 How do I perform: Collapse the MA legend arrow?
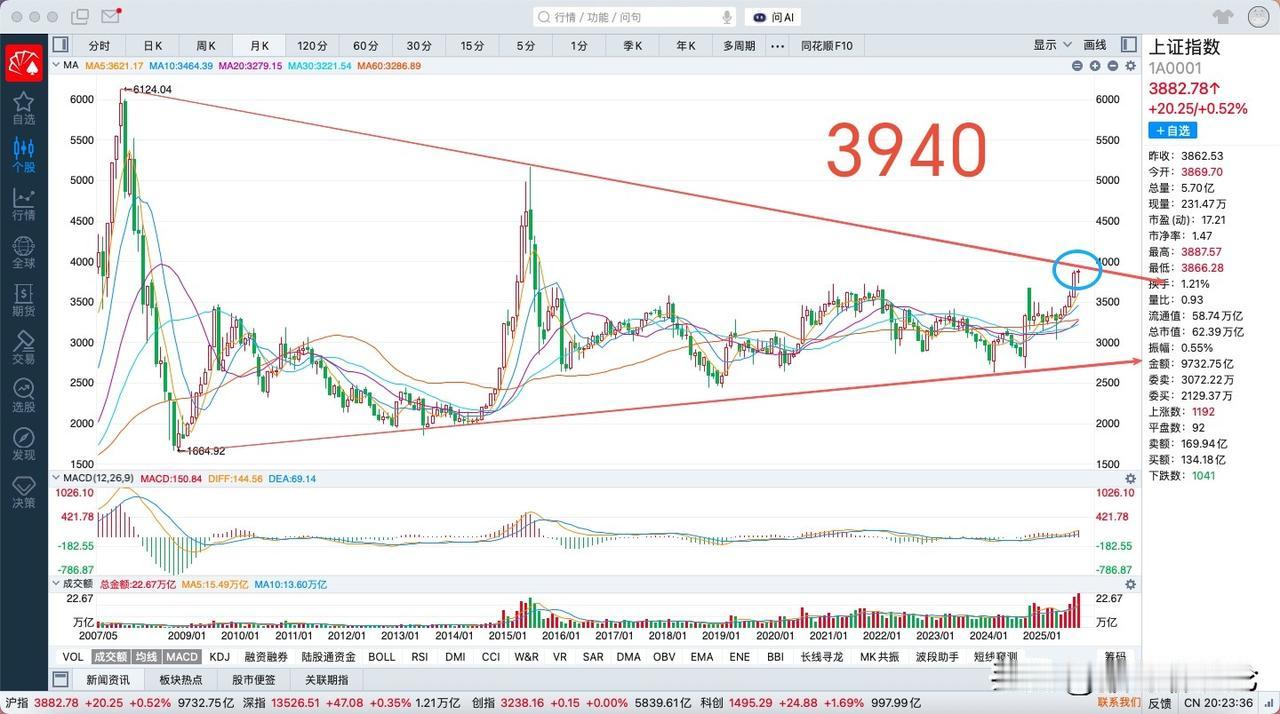(56, 66)
